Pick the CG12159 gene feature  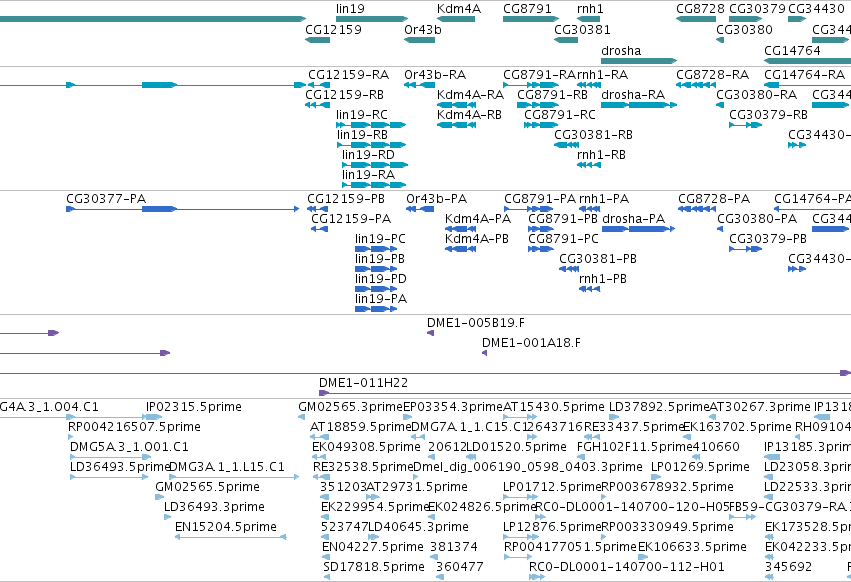coord(317,40)
